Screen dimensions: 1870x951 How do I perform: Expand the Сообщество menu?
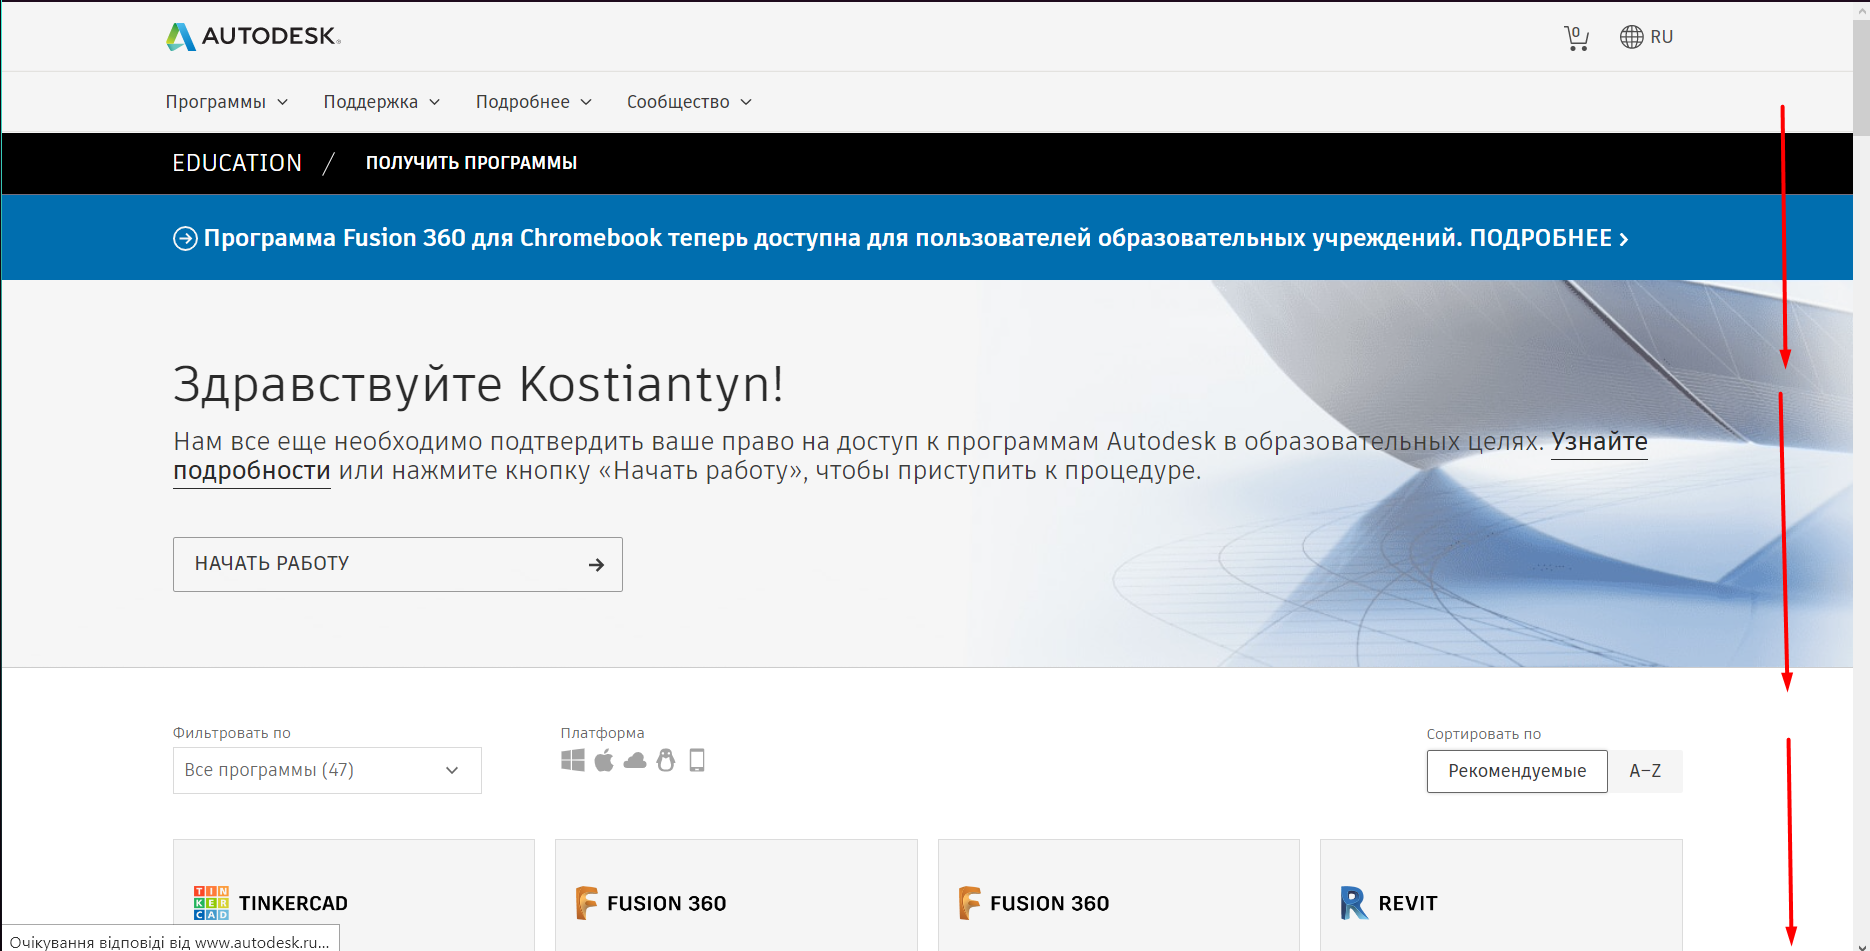coord(690,102)
